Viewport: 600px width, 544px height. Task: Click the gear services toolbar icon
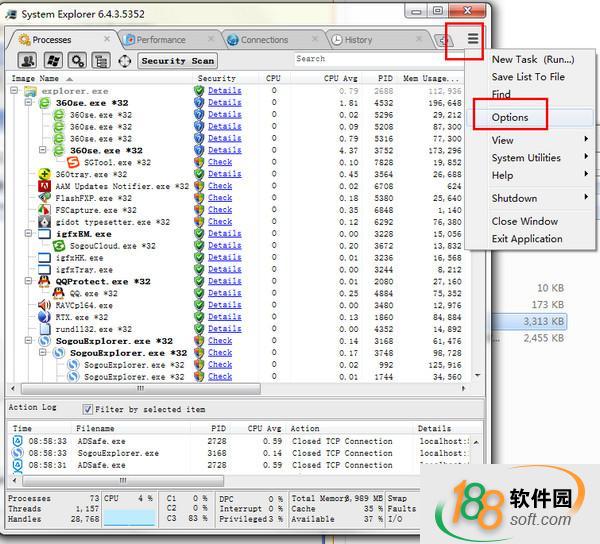(x=77, y=61)
